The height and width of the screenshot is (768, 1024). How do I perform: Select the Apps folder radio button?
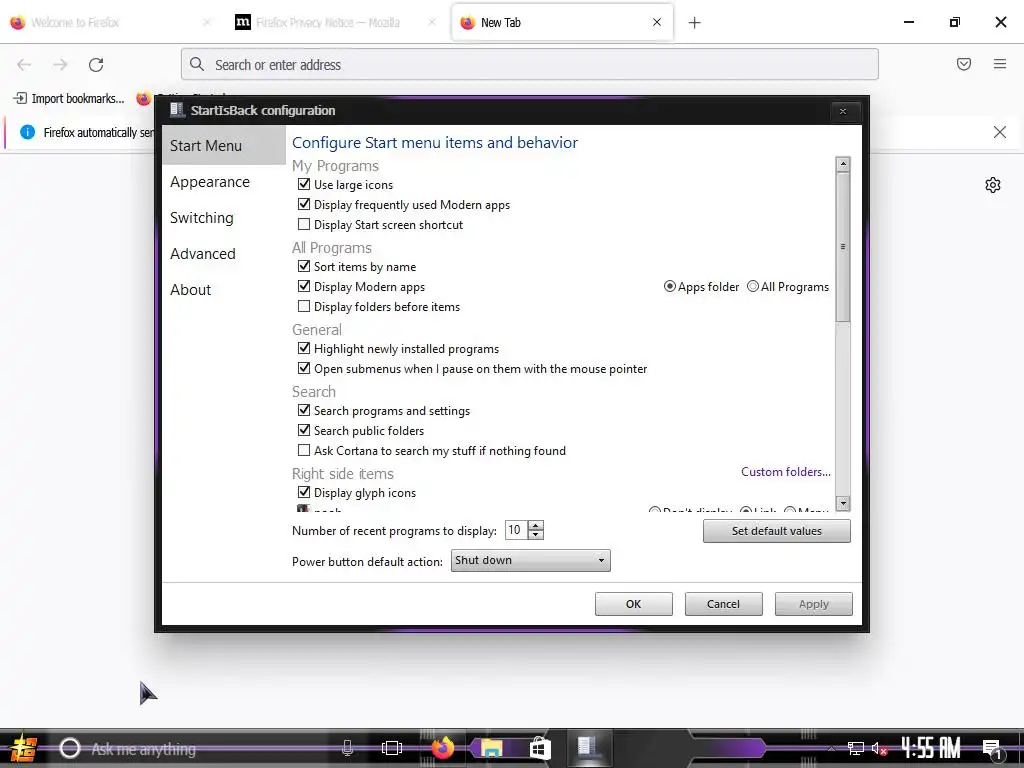[x=669, y=286]
